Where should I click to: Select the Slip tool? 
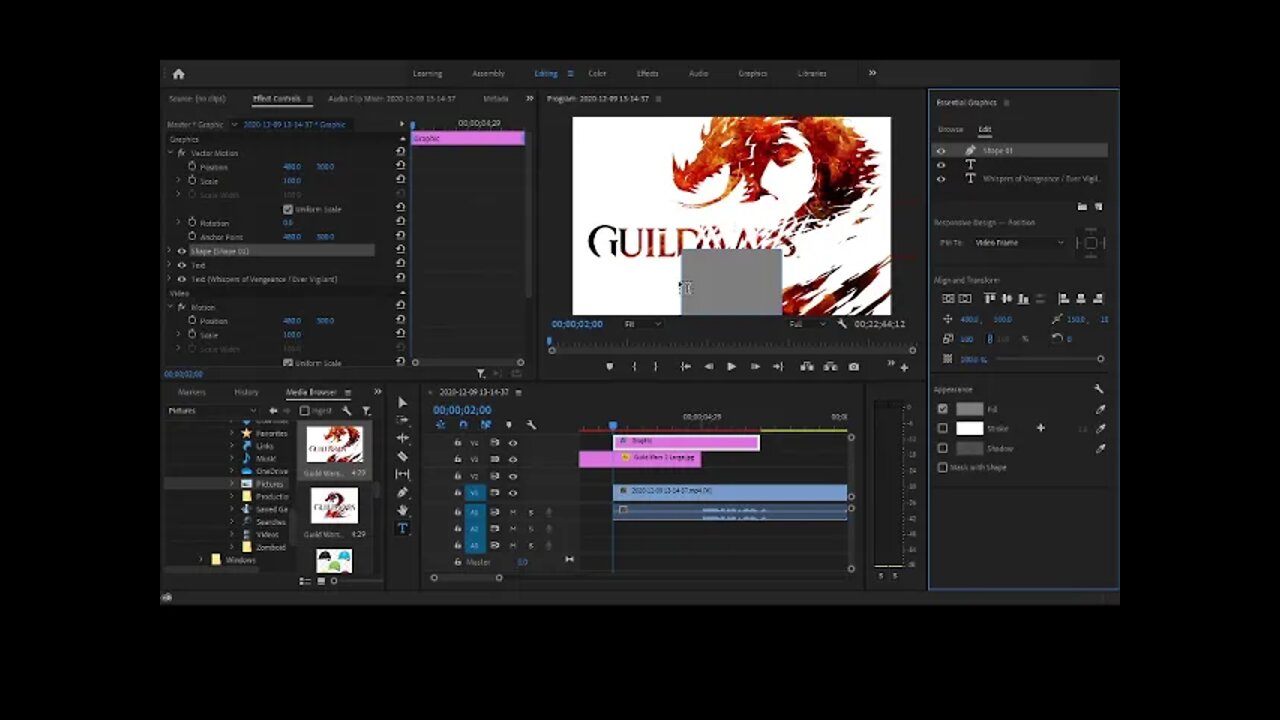(402, 474)
